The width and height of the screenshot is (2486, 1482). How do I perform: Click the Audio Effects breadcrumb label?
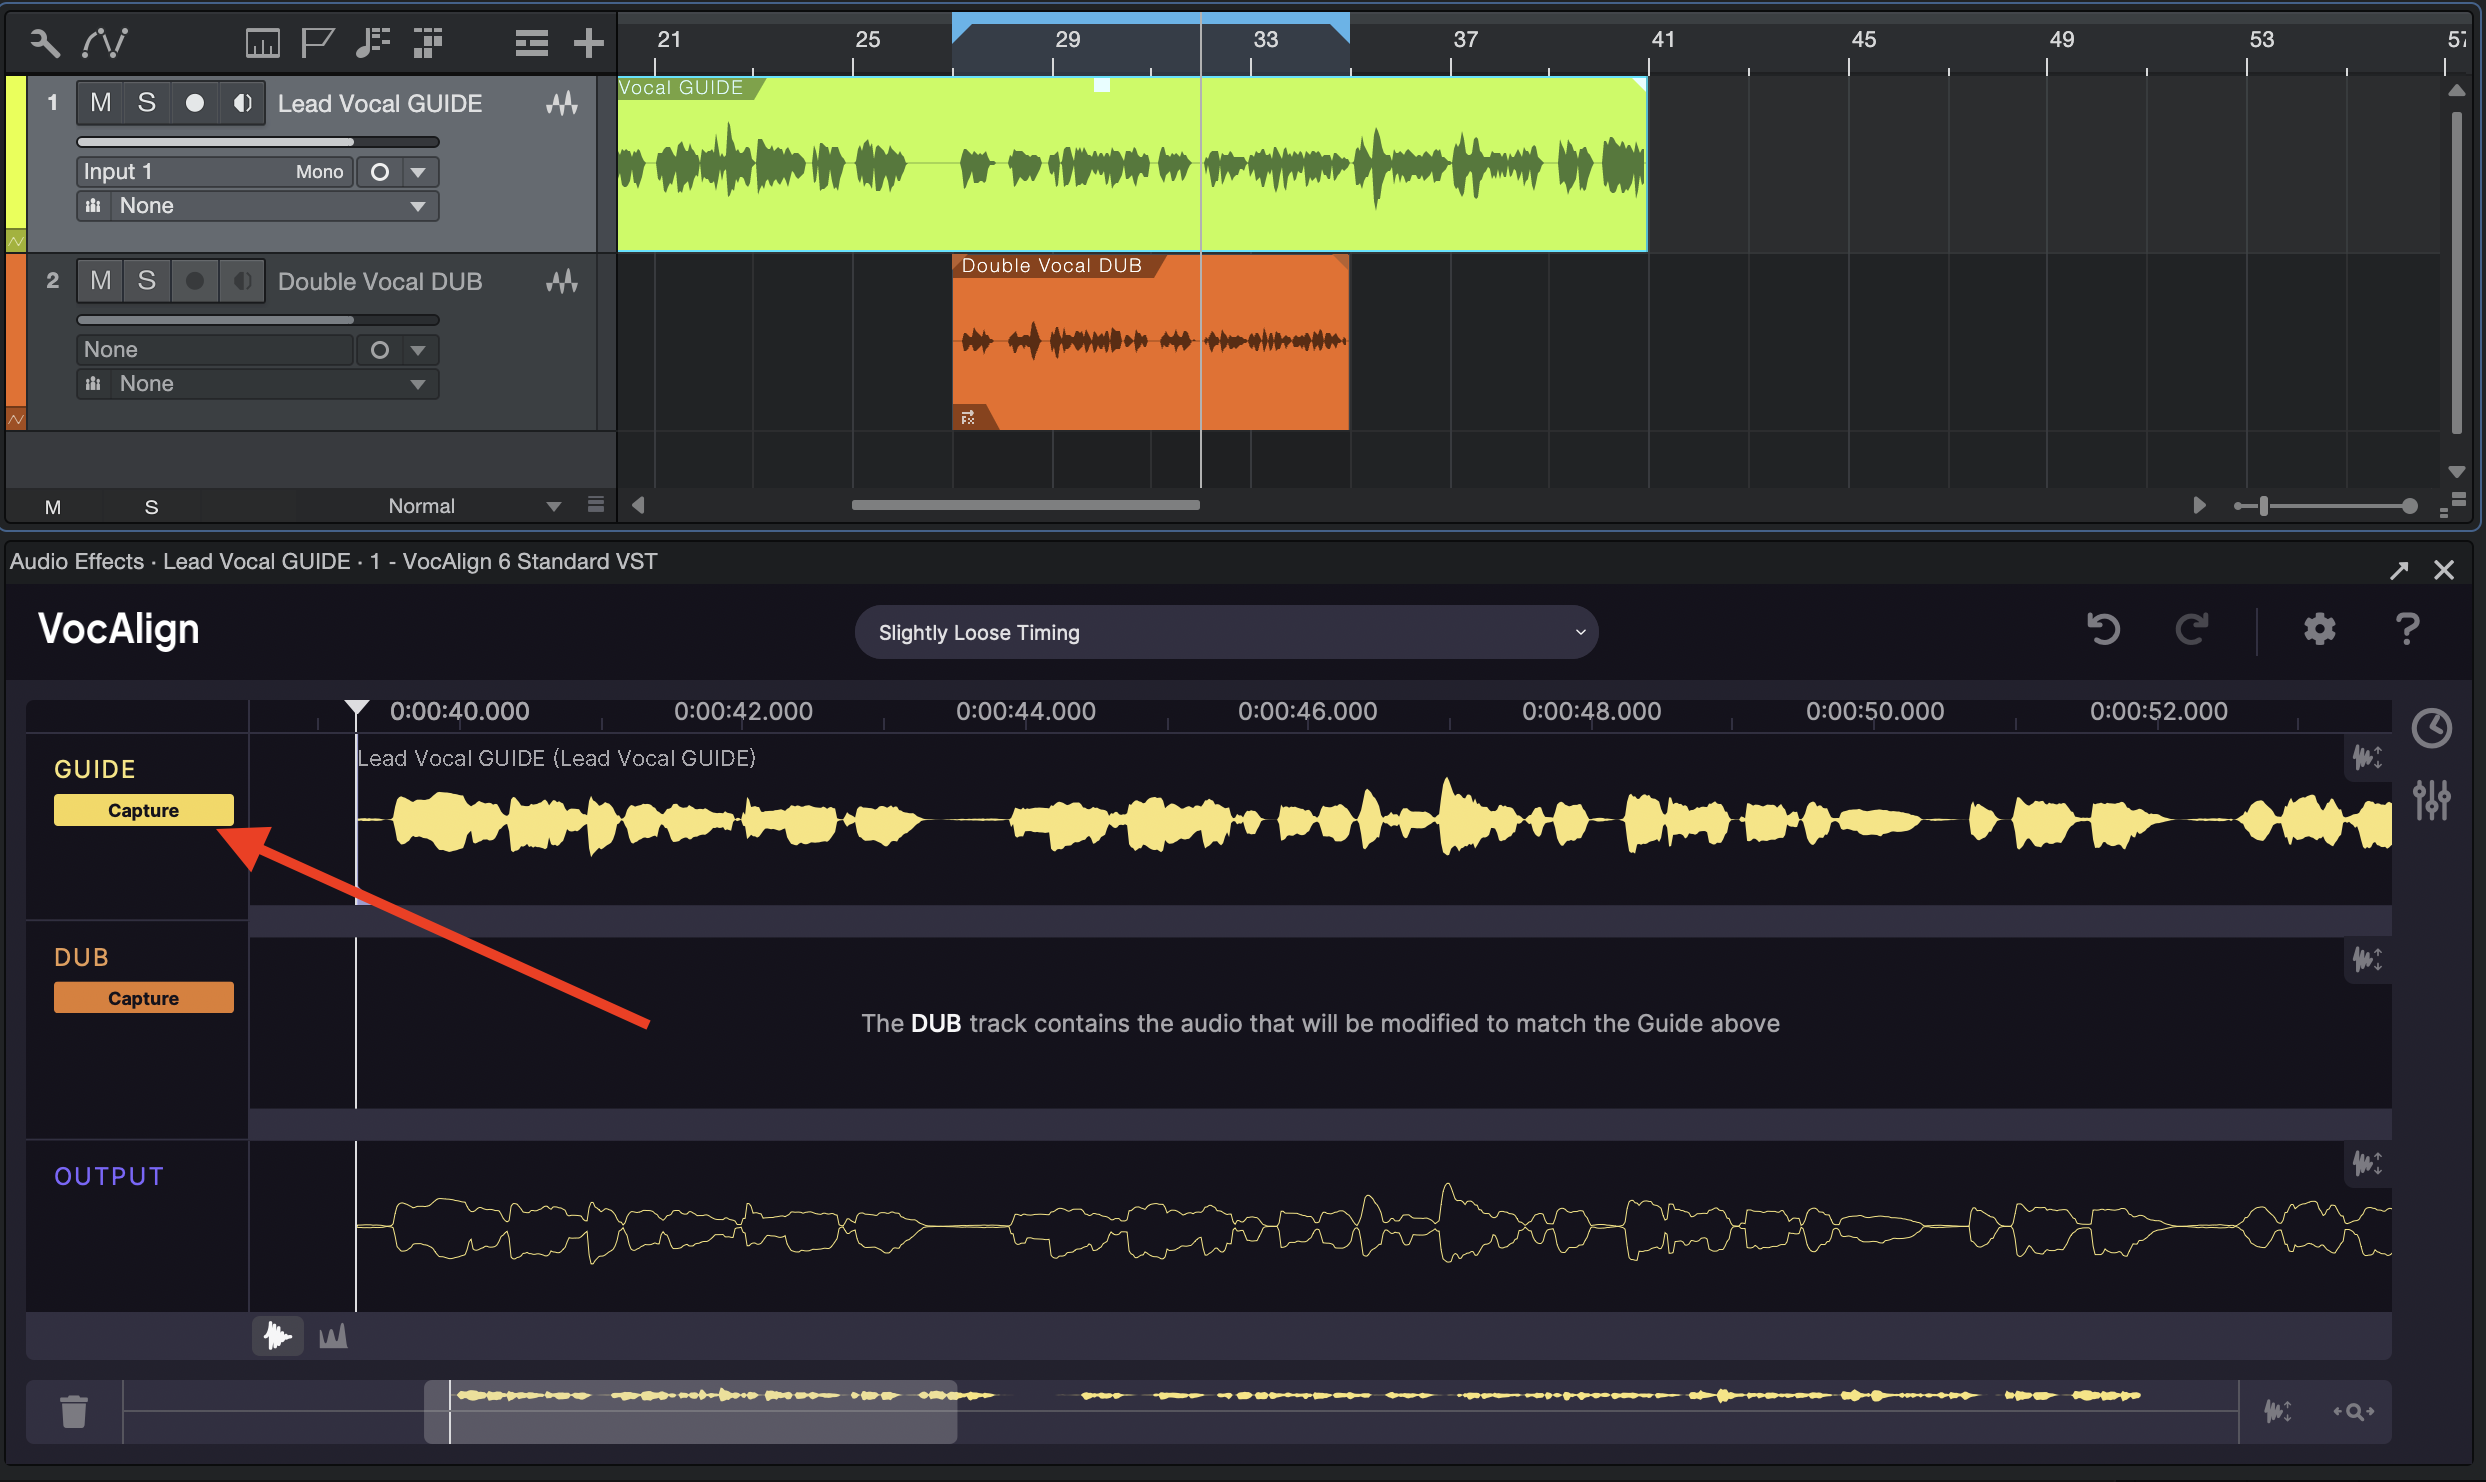point(76,561)
